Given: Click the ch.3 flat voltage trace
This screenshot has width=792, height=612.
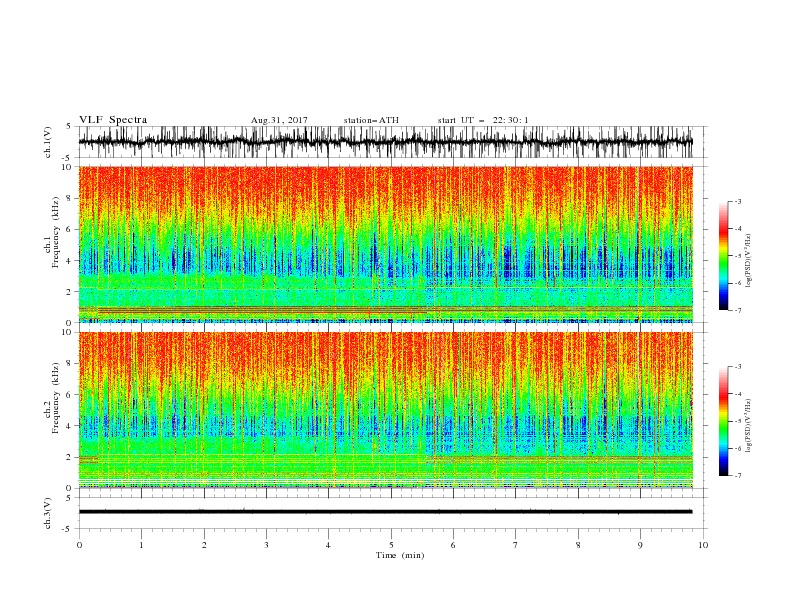Looking at the screenshot, I should [x=385, y=512].
